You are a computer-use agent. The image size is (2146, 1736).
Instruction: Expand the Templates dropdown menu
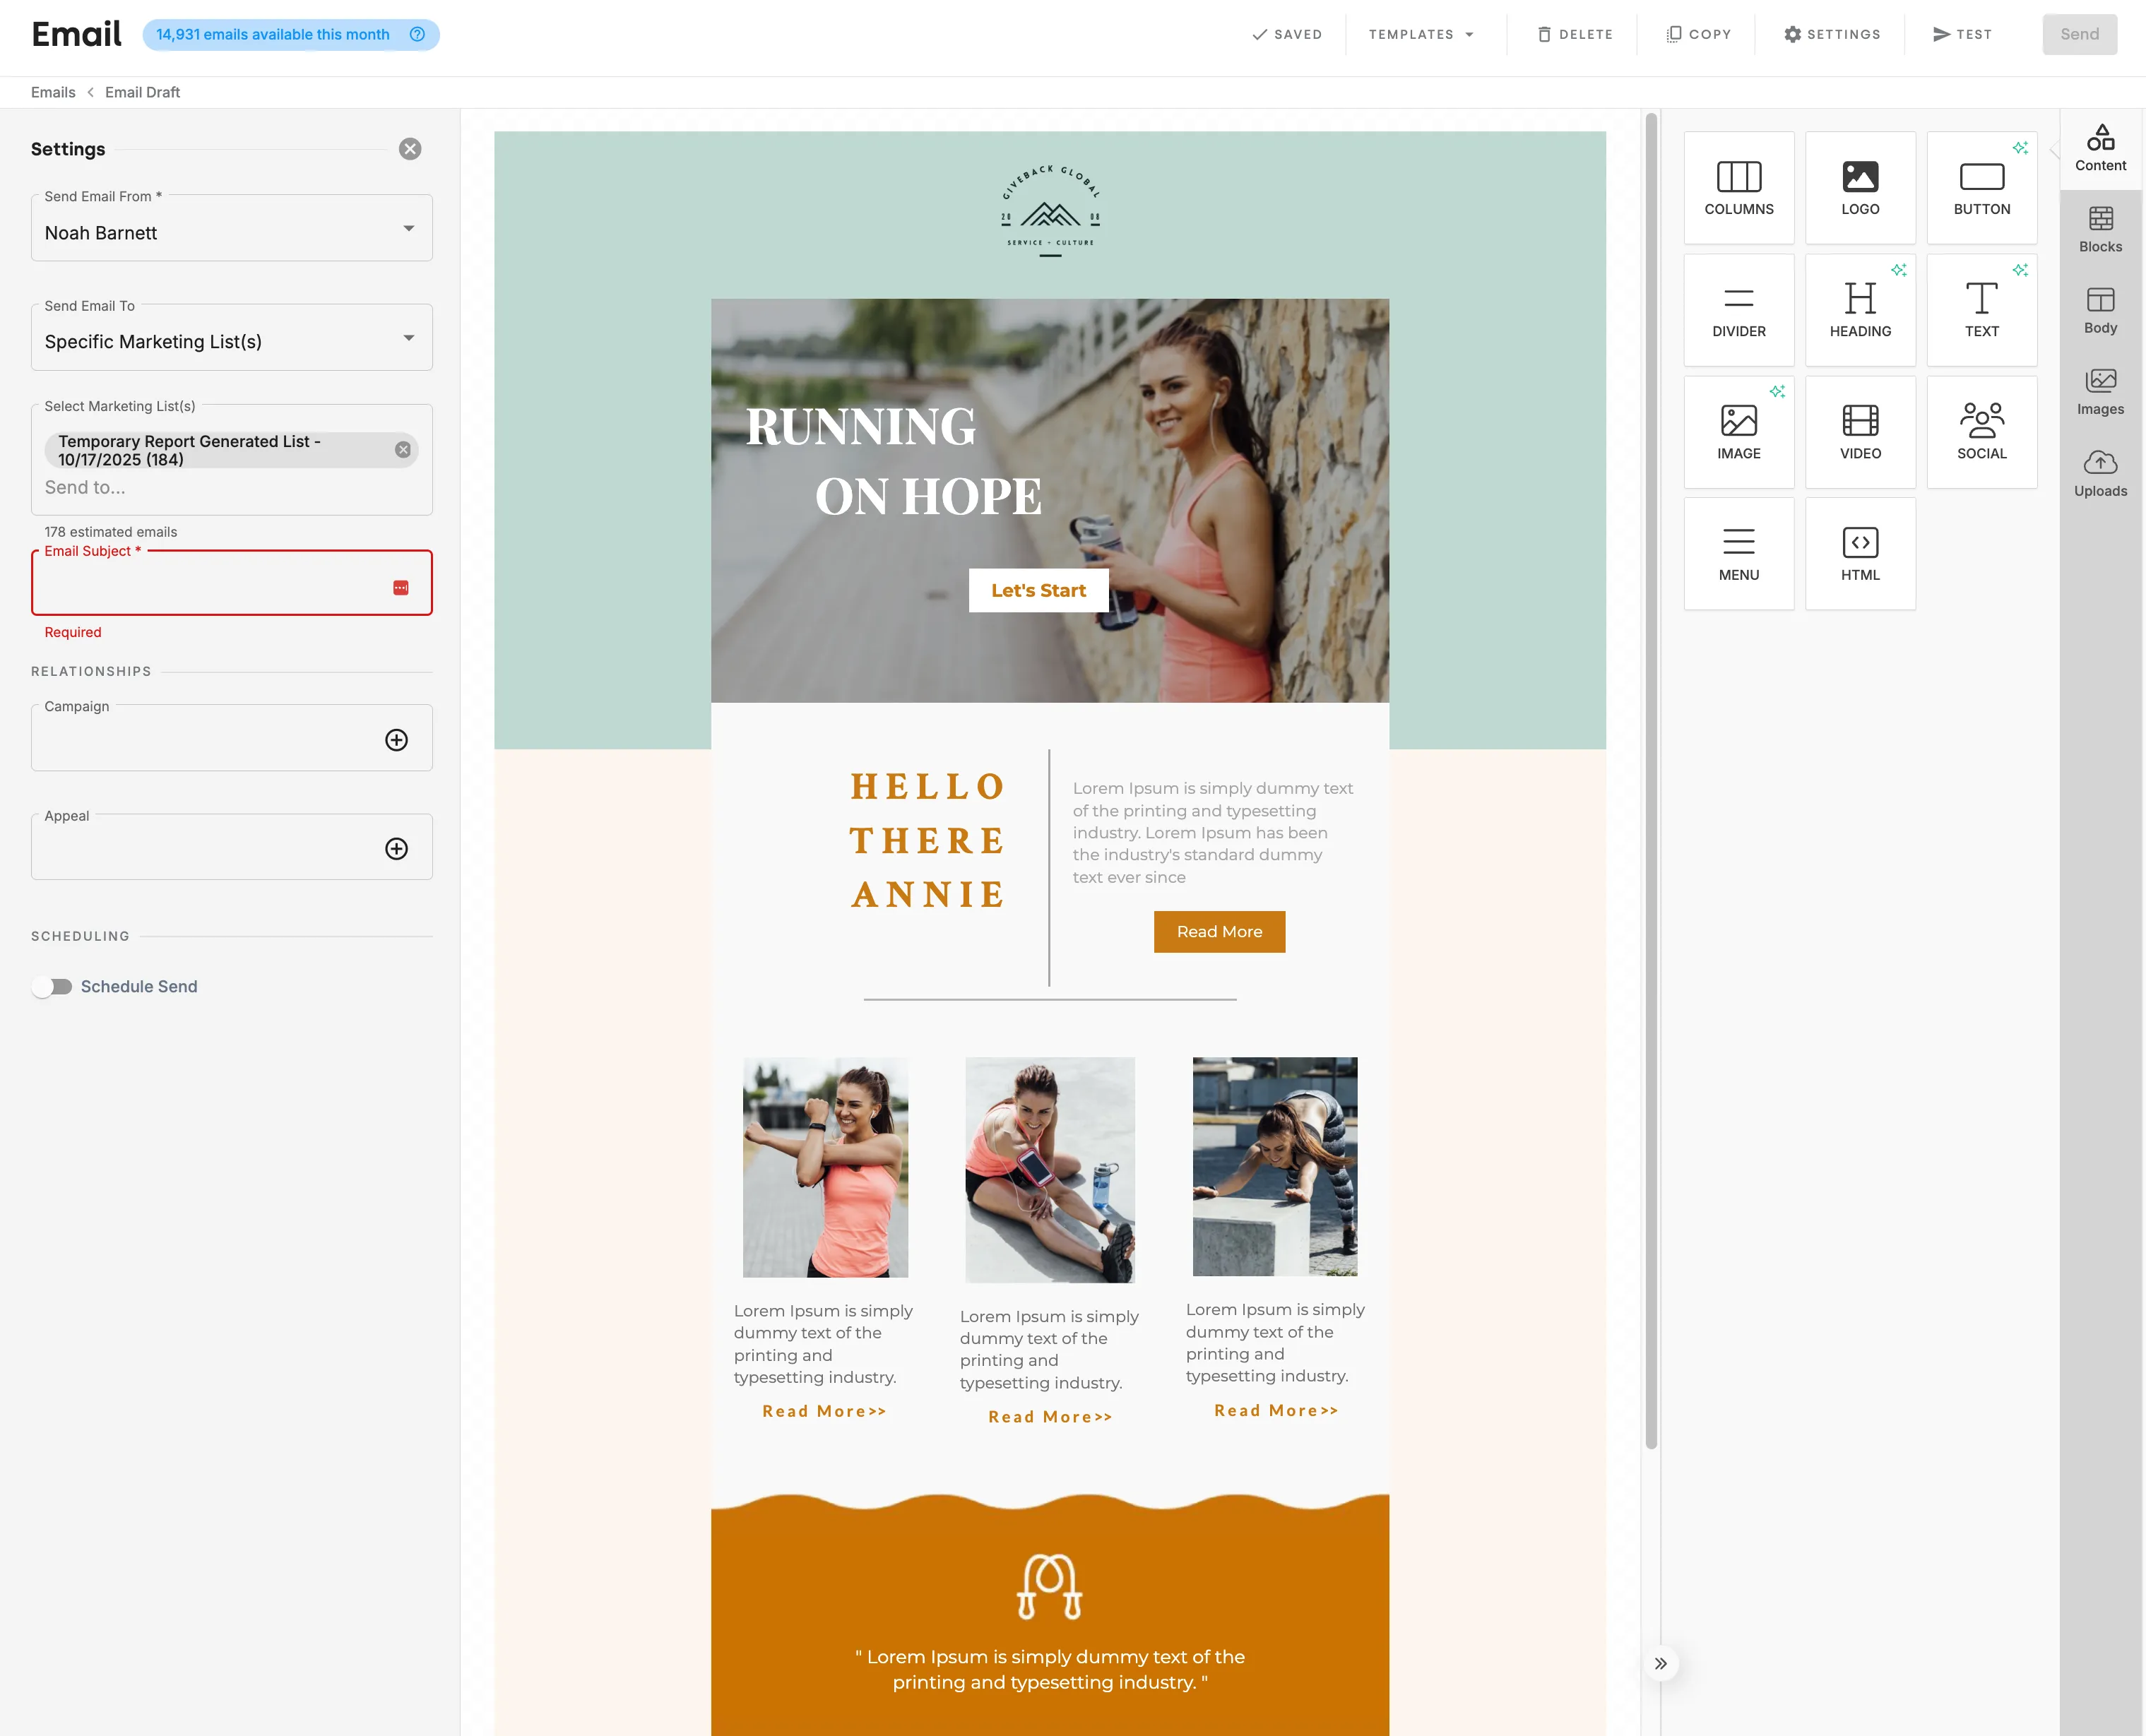point(1421,34)
